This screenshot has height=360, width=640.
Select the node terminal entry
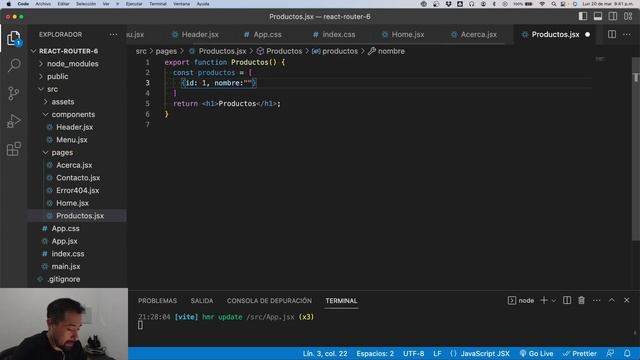521,300
